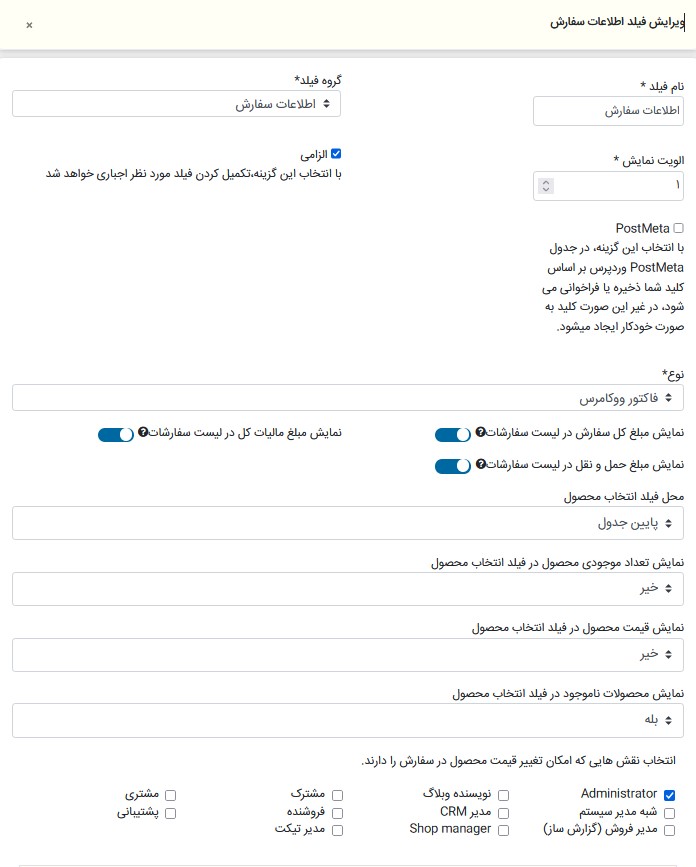This screenshot has height=867, width=696.
Task: Tick the مدیر CRM role checkbox
Action: click(503, 813)
